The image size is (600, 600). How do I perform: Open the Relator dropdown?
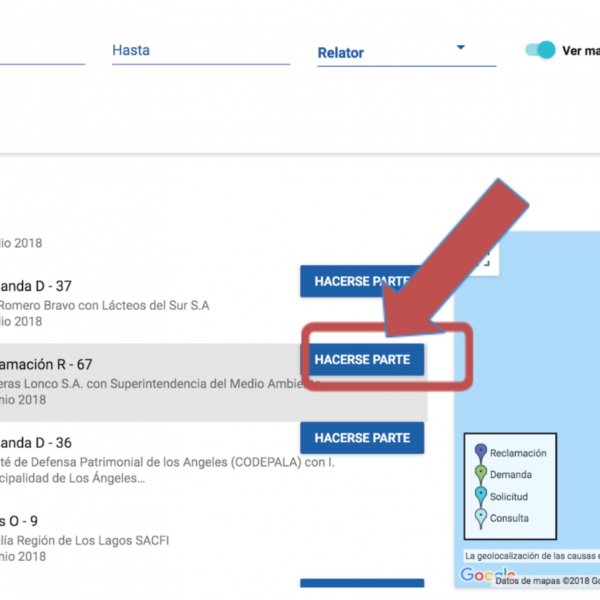(405, 53)
